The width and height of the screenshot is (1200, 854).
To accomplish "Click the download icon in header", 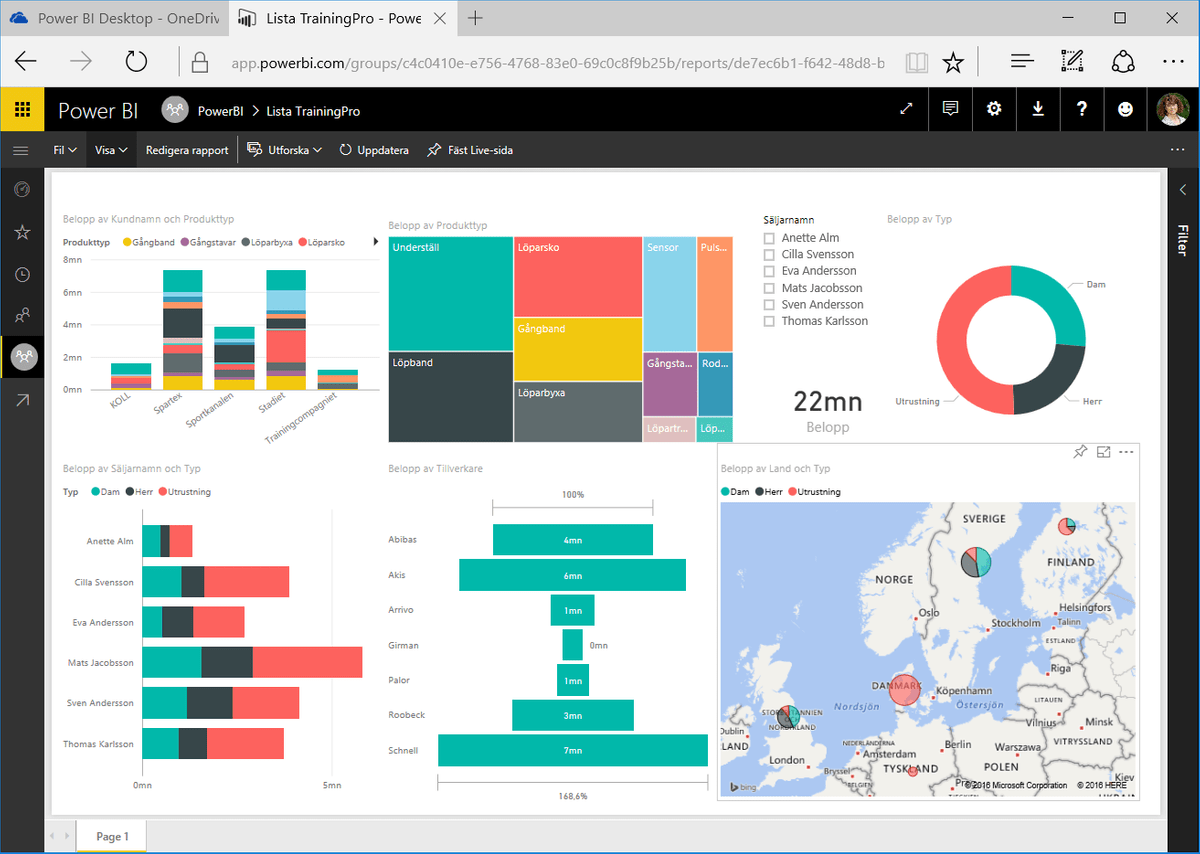I will point(1038,110).
